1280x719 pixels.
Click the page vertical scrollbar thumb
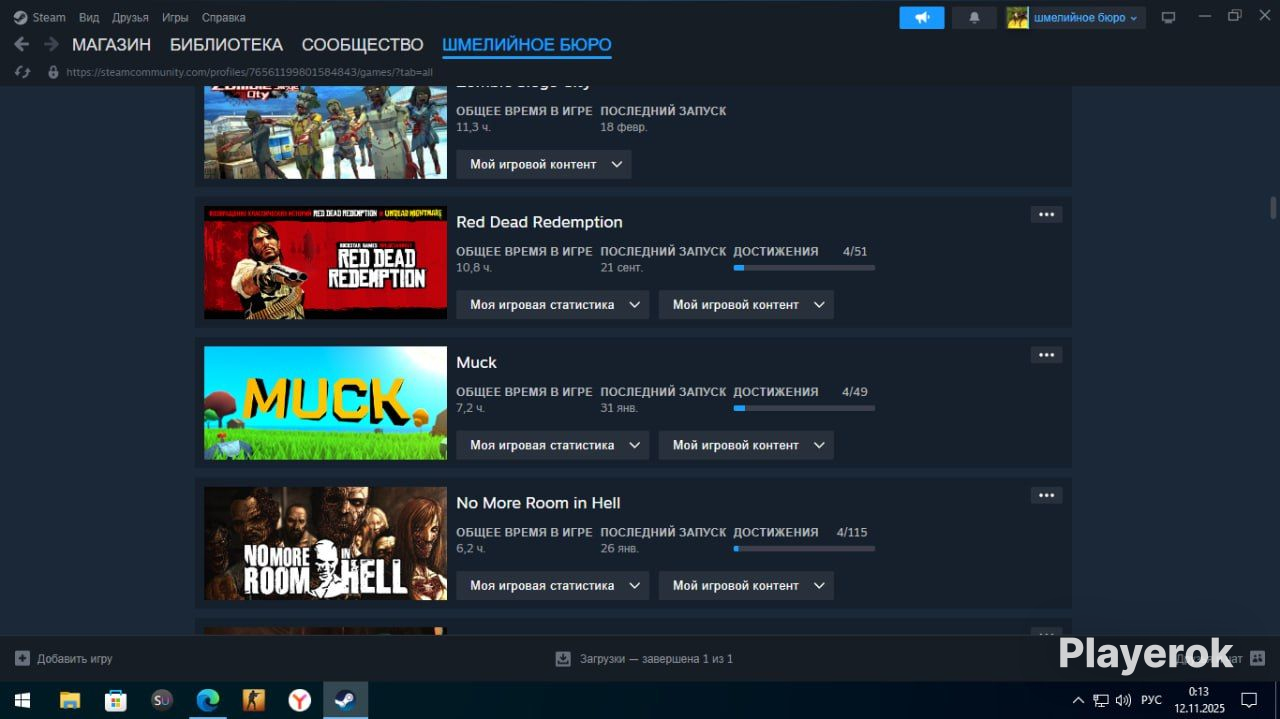1273,207
